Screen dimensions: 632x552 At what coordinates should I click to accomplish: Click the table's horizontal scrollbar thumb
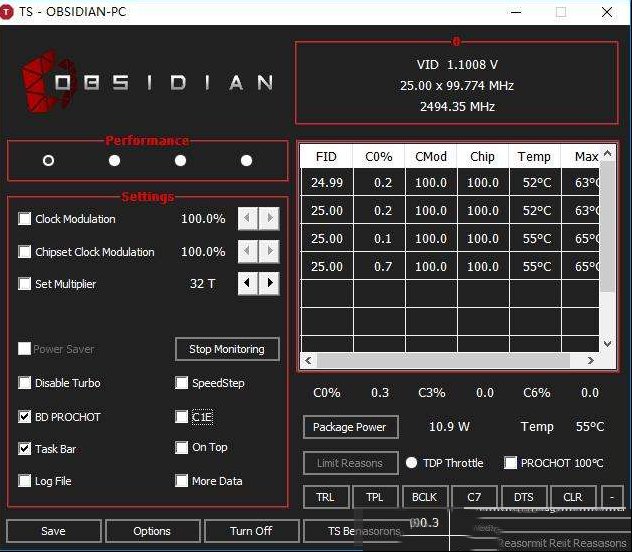443,360
